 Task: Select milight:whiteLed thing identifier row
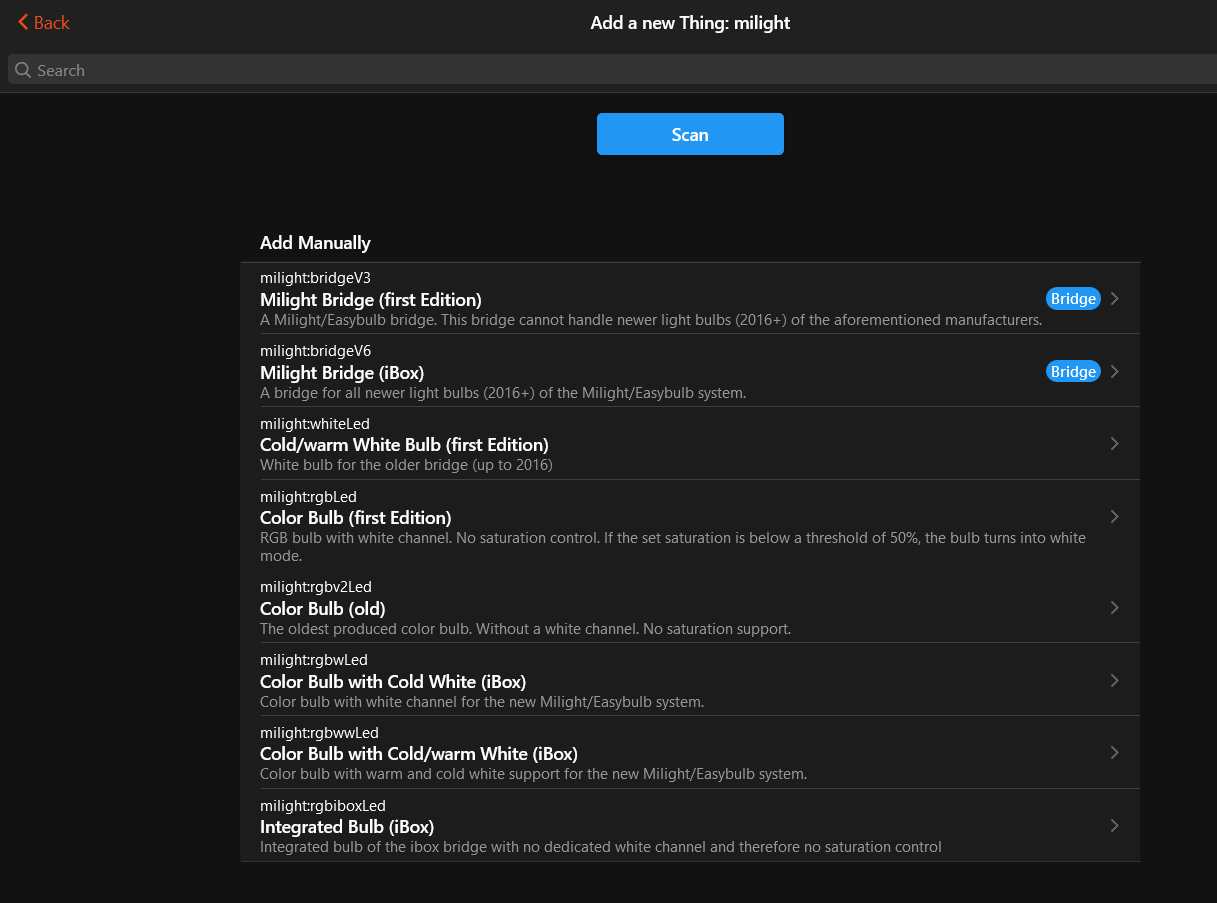(314, 424)
